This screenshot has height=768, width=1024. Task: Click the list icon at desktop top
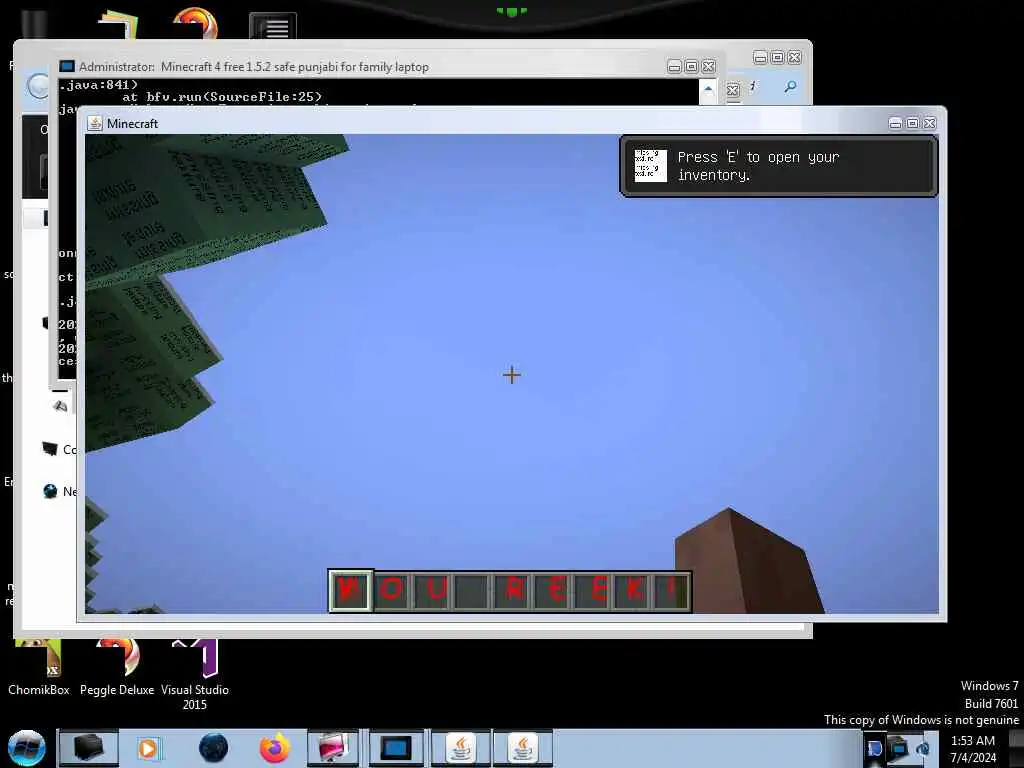click(273, 27)
